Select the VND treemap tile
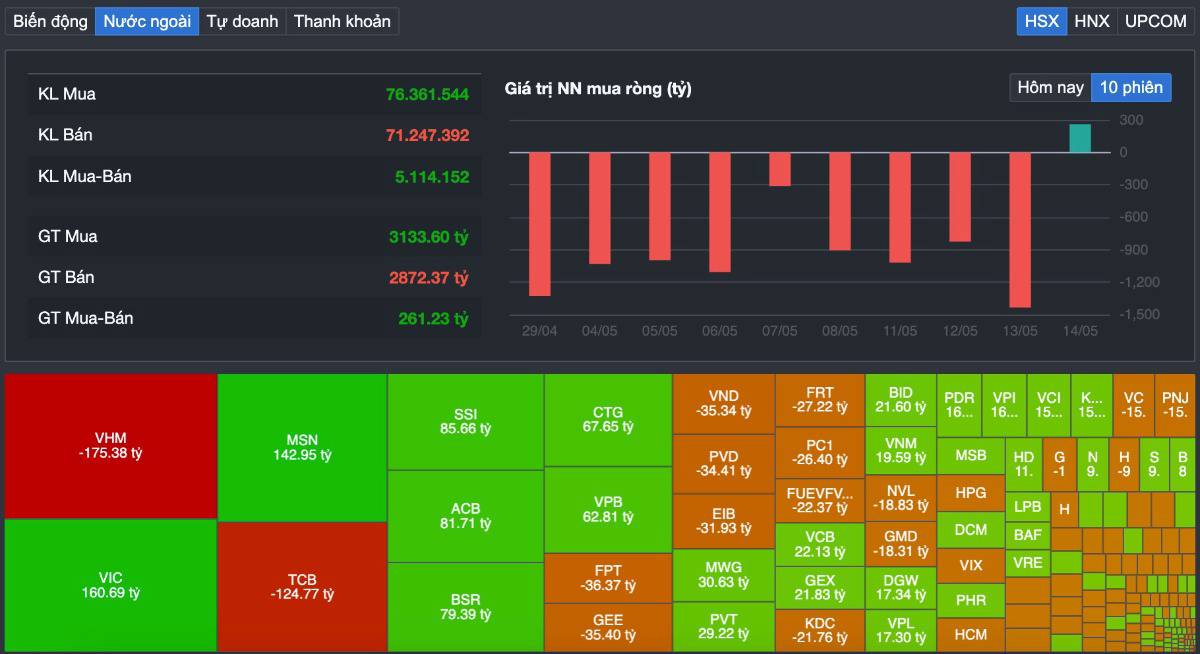This screenshot has width=1200, height=654. coord(723,403)
